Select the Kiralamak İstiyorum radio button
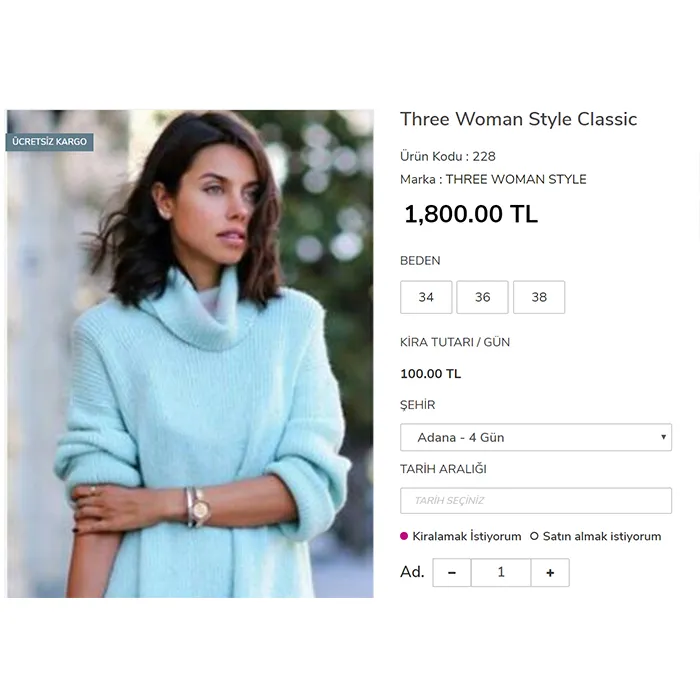 [404, 536]
